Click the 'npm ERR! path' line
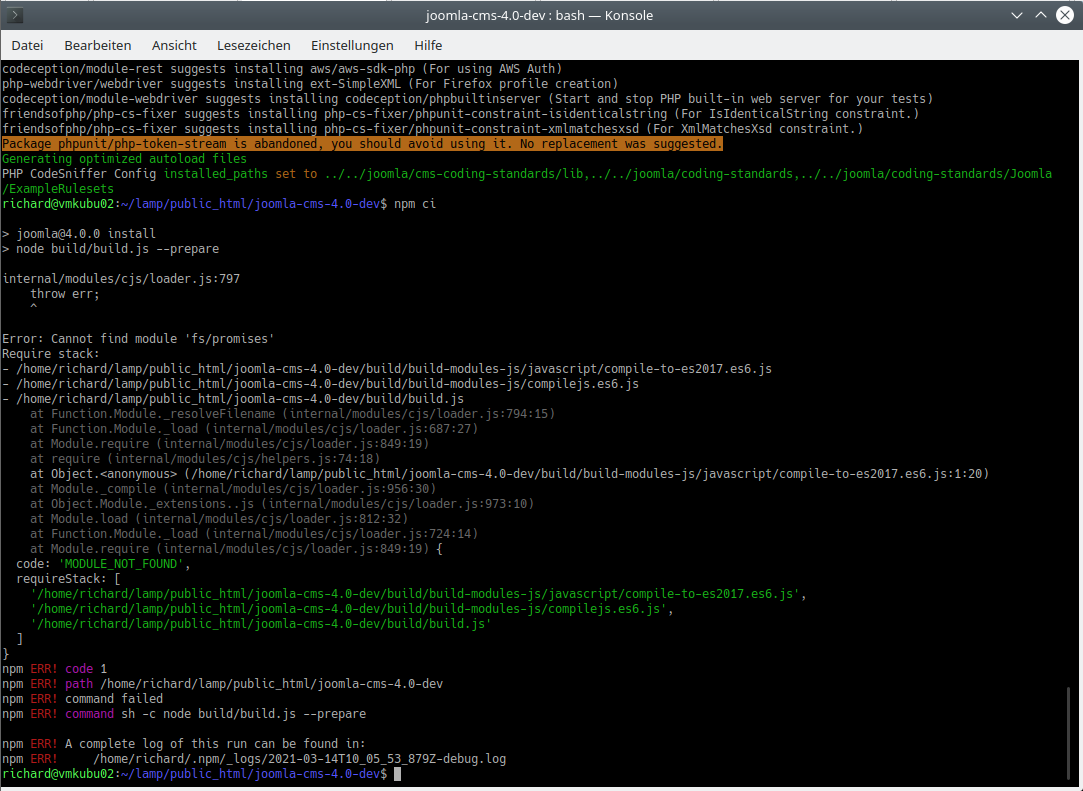This screenshot has width=1083, height=791. (222, 684)
